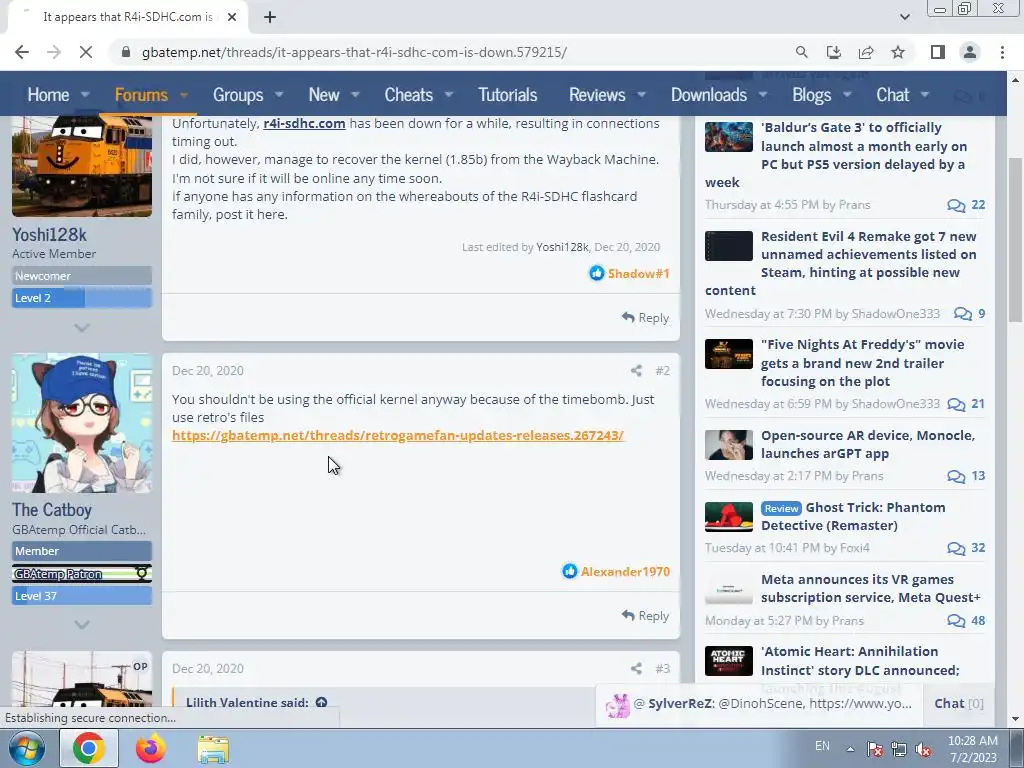Viewport: 1024px width, 768px height.
Task: Reply to The Catboy's post
Action: point(645,616)
